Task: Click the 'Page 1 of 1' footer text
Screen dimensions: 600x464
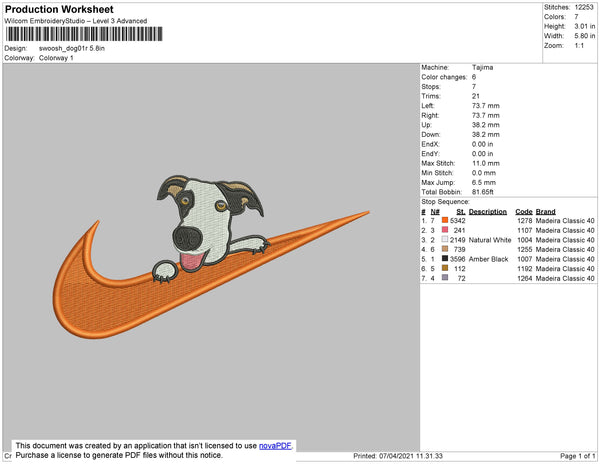Action: (577, 456)
